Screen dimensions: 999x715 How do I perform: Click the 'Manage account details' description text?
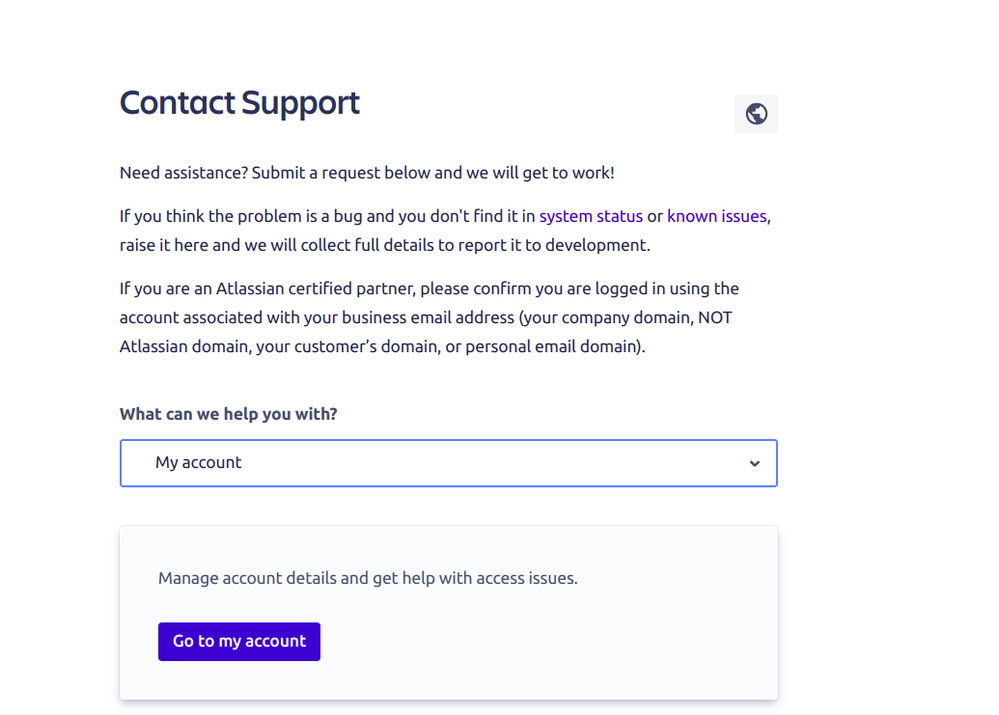click(368, 578)
